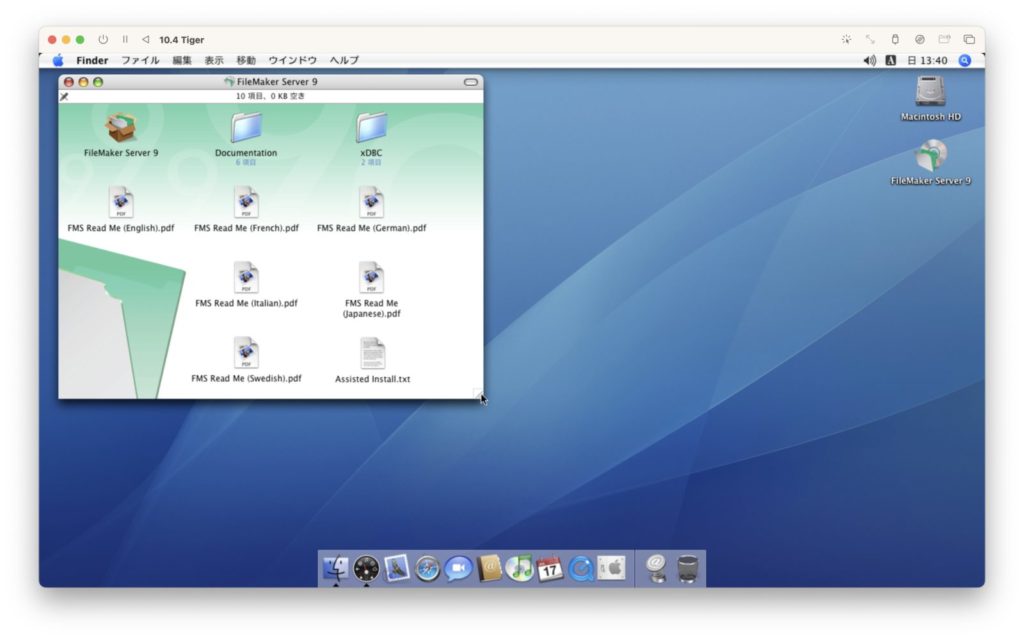Screen dimensions: 1024x639
Task: Open the Trash in the Dock
Action: (688, 568)
